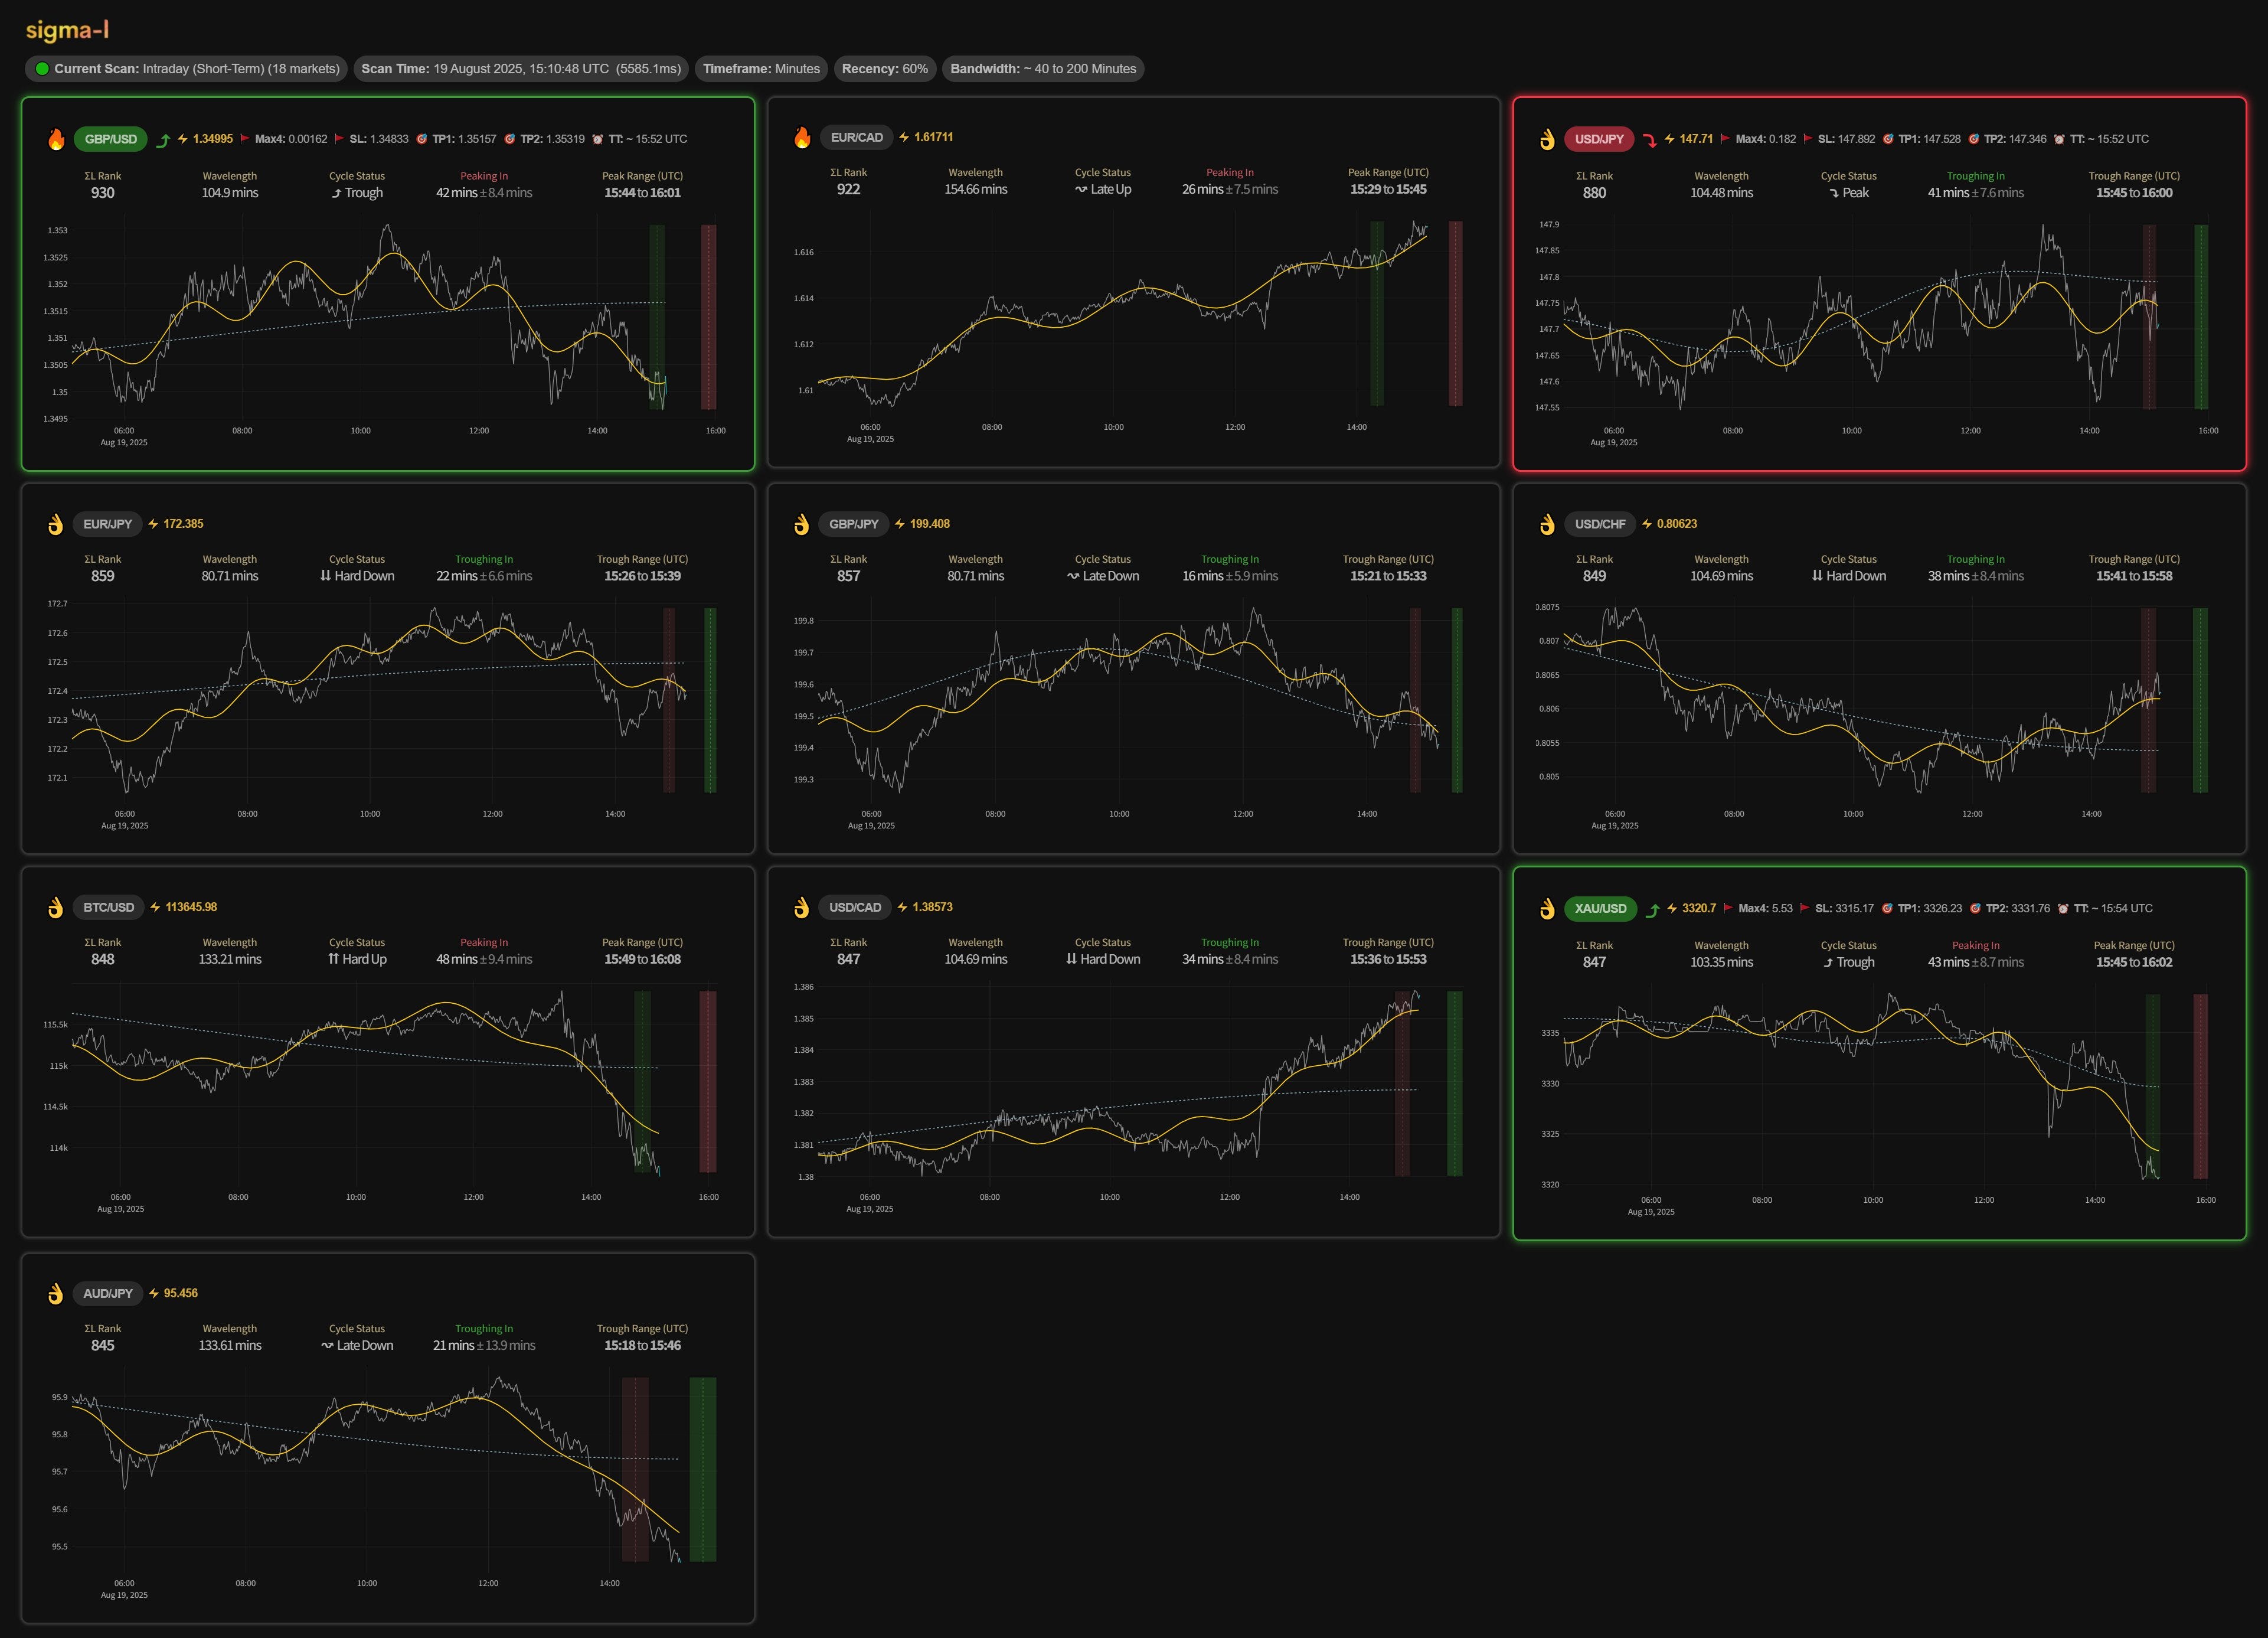The width and height of the screenshot is (2268, 1638).
Task: Click the green up-arrow next to GBP/USD
Action: pyautogui.click(x=163, y=140)
